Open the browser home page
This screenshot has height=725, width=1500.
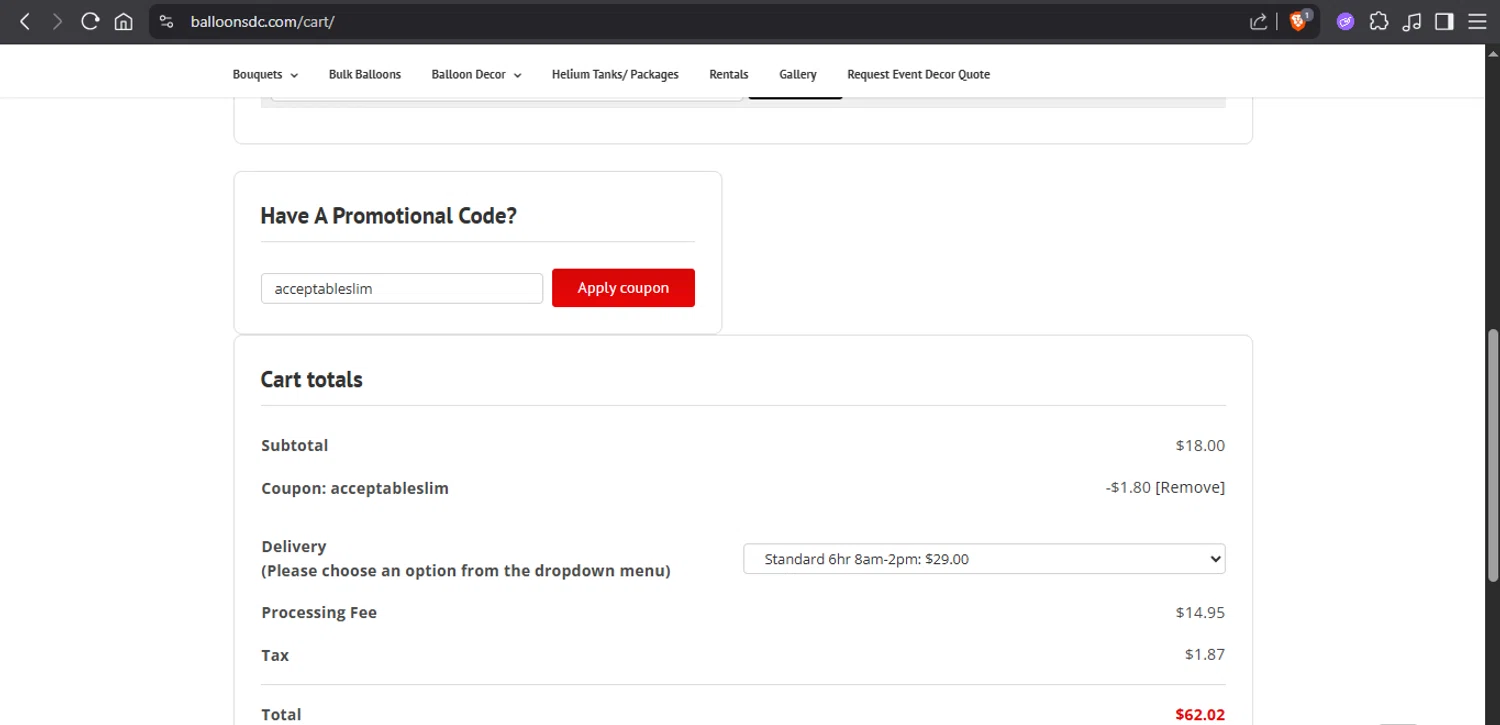point(123,21)
